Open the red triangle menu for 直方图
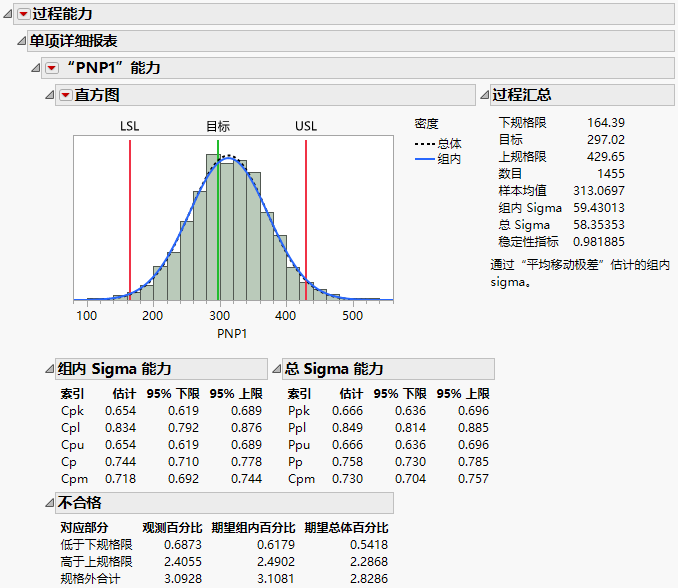The image size is (678, 588). pos(66,95)
